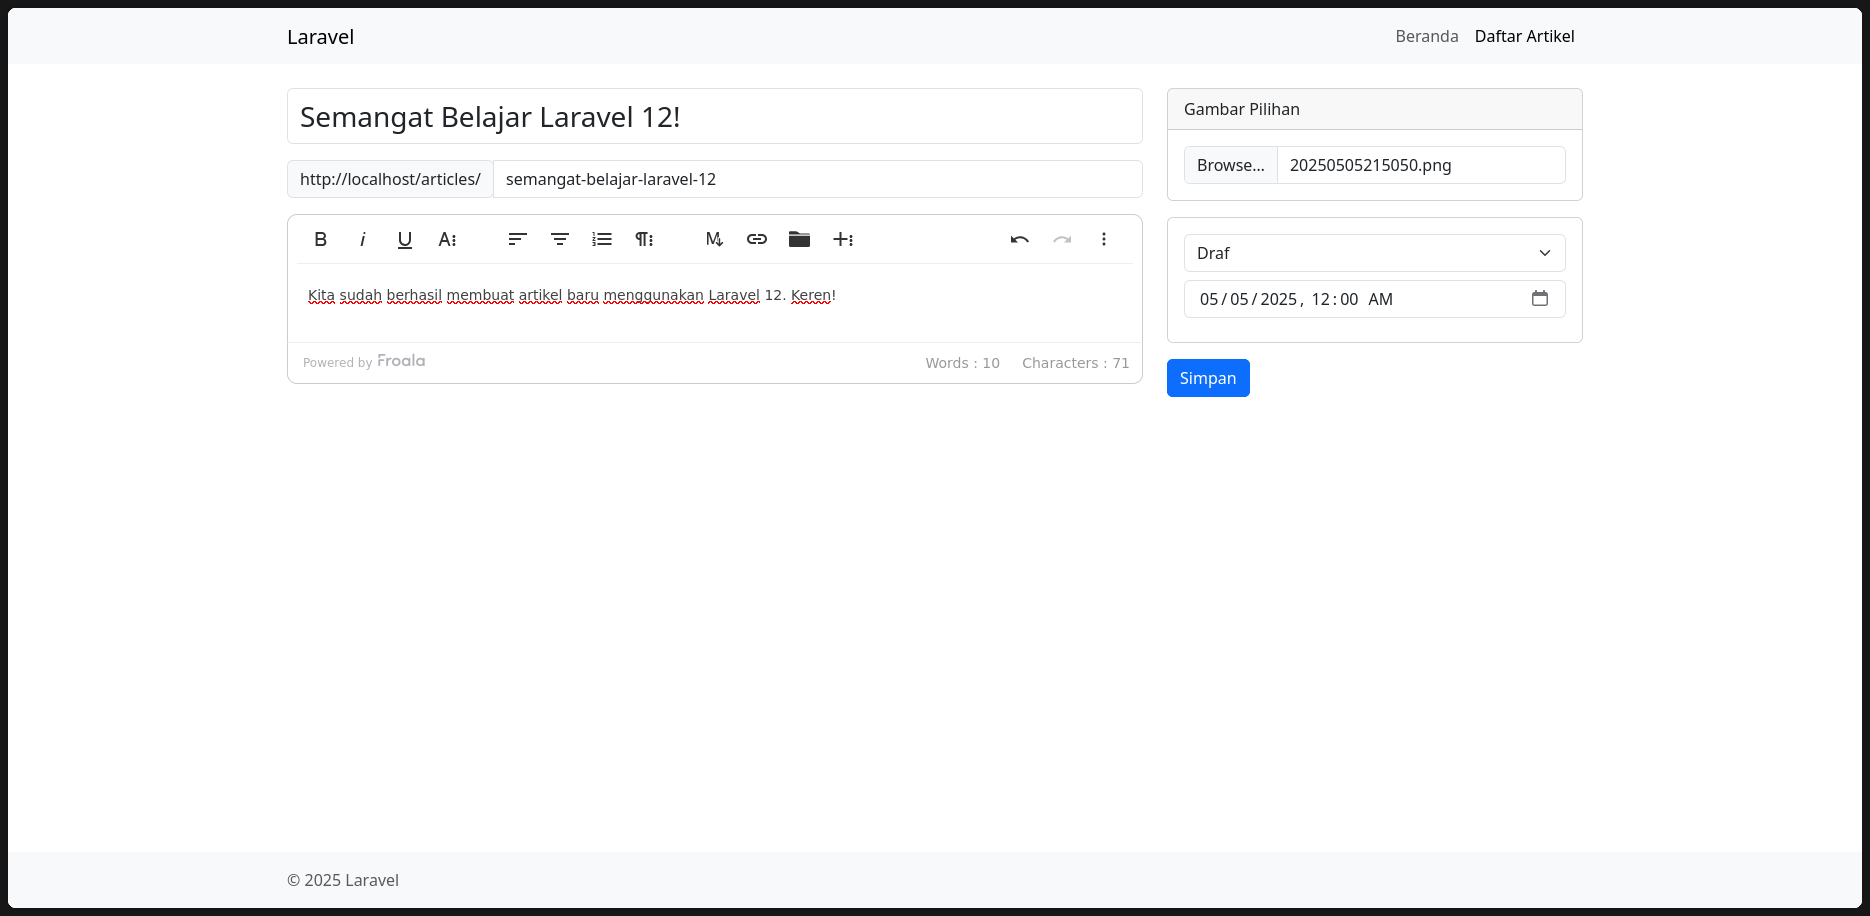Click the http://localhost/articles/ prefix
This screenshot has height=916, width=1870.
[390, 179]
